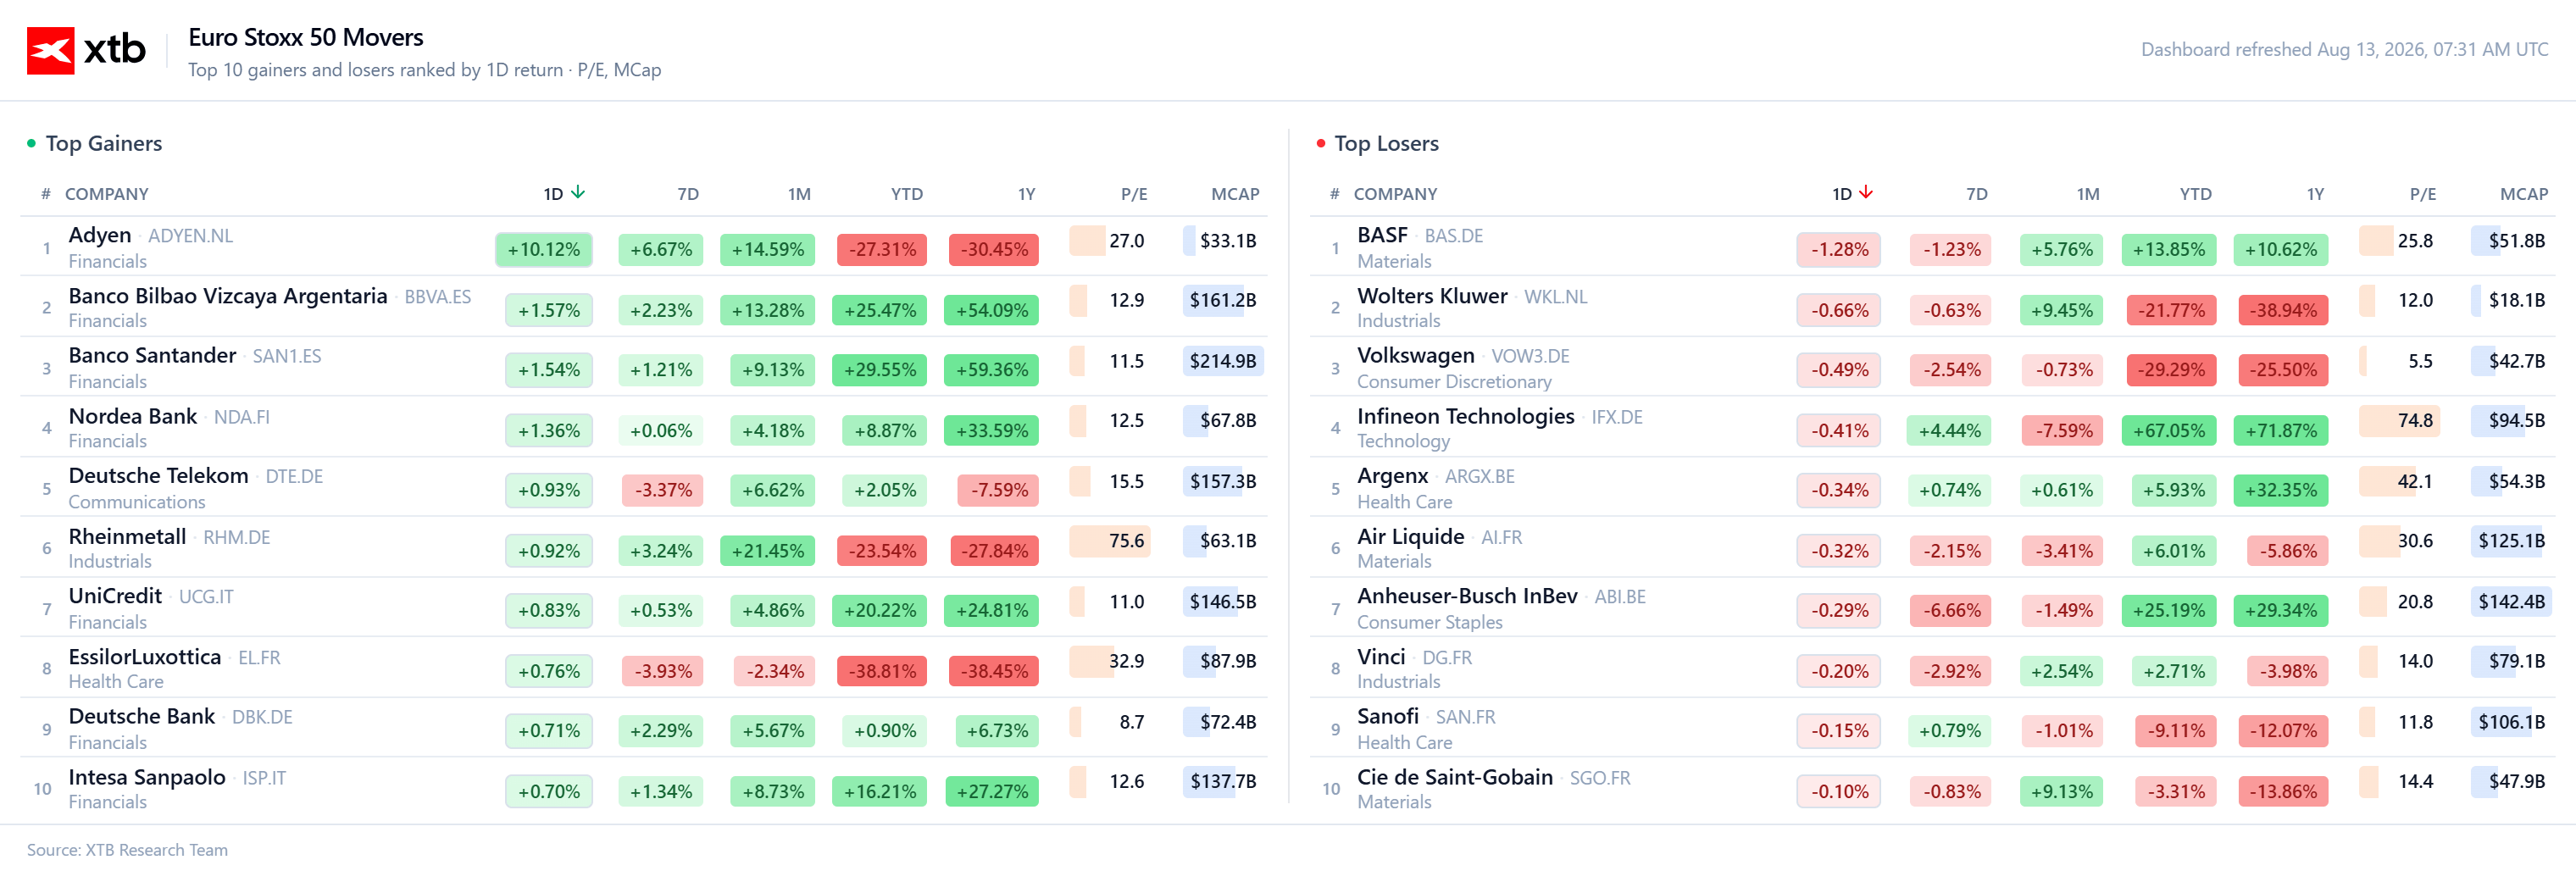Click the red Top Losers dot indicator
This screenshot has width=2576, height=871.
tap(1320, 144)
